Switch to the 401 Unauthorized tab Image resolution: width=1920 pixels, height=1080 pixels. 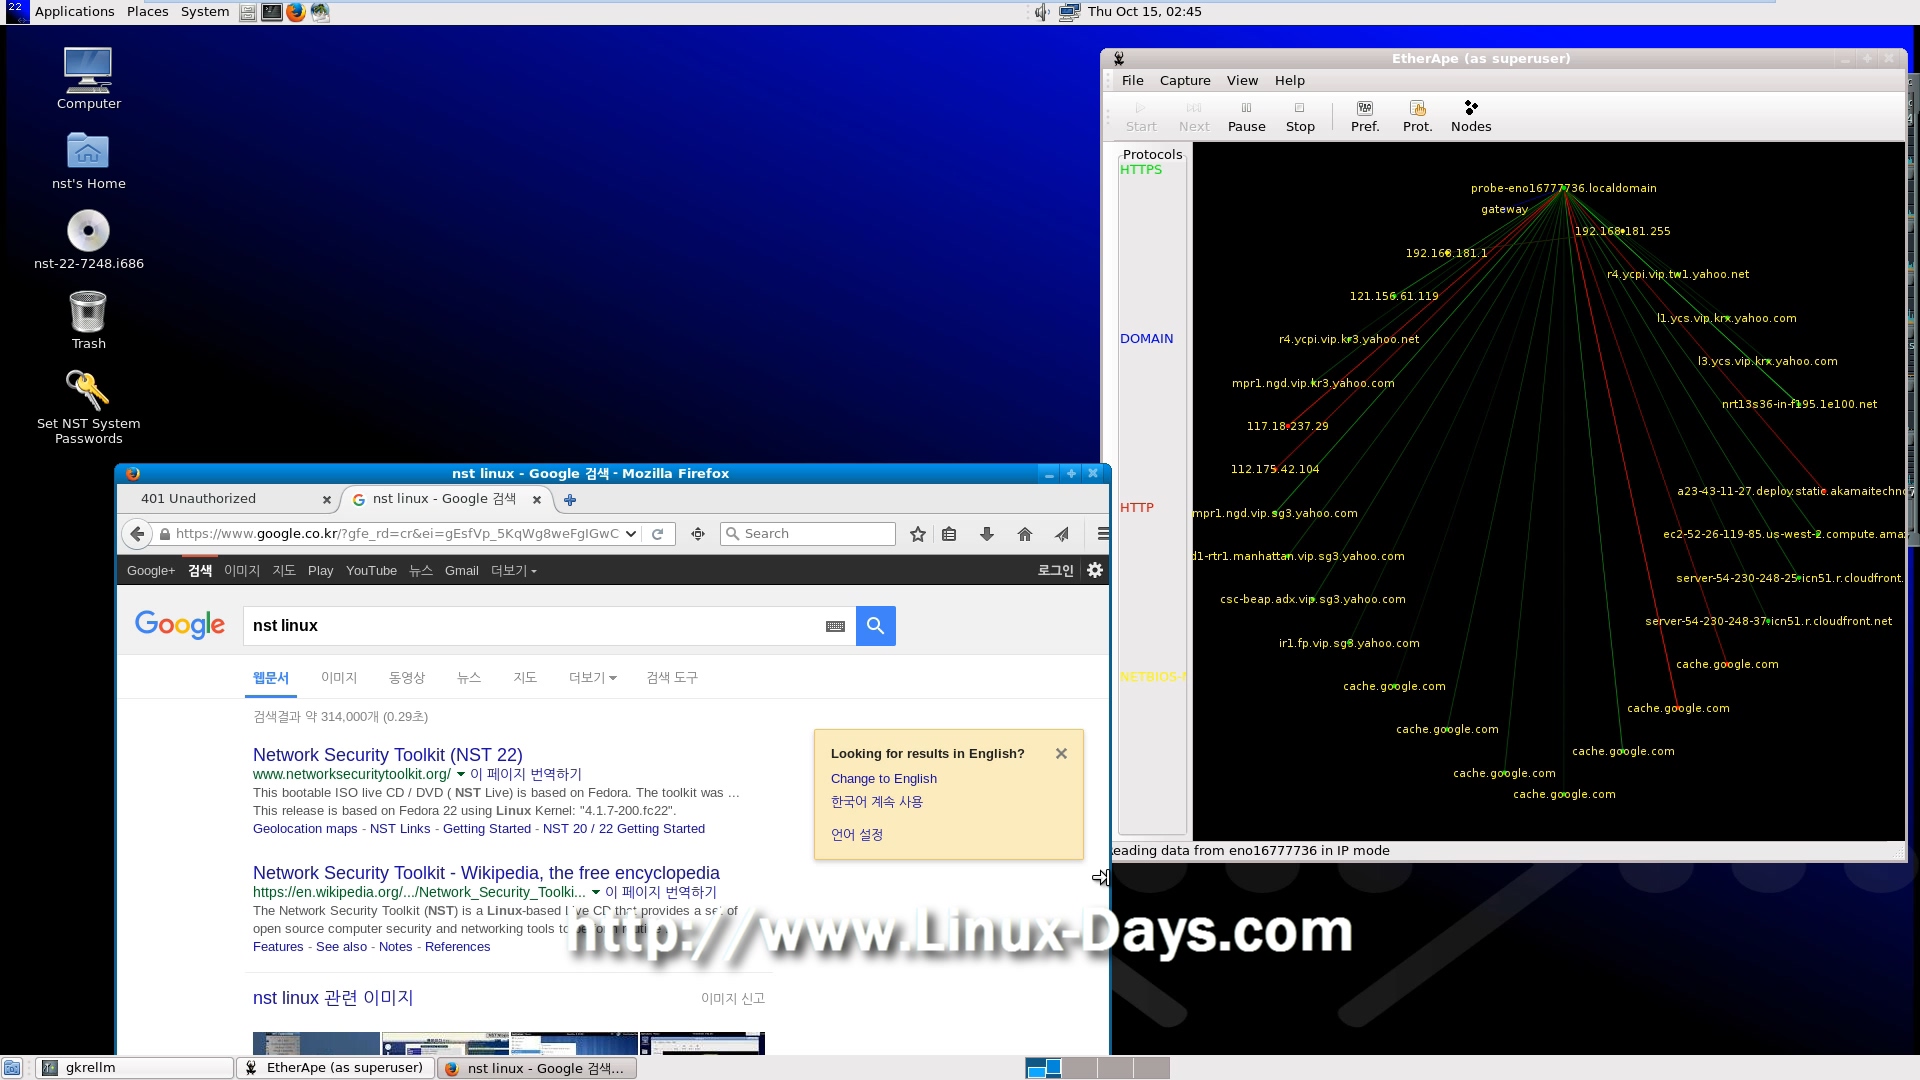point(228,499)
